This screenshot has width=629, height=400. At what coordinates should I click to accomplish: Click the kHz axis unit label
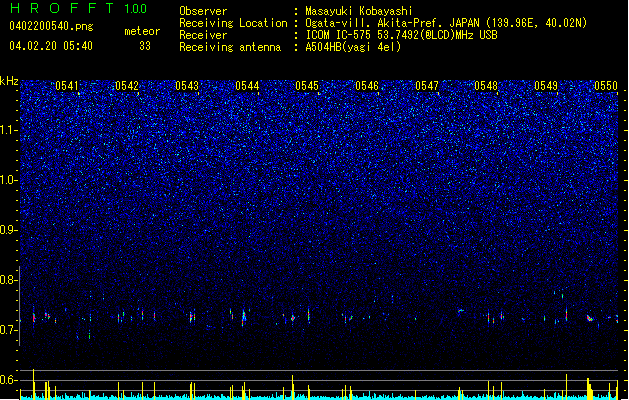(x=9, y=81)
